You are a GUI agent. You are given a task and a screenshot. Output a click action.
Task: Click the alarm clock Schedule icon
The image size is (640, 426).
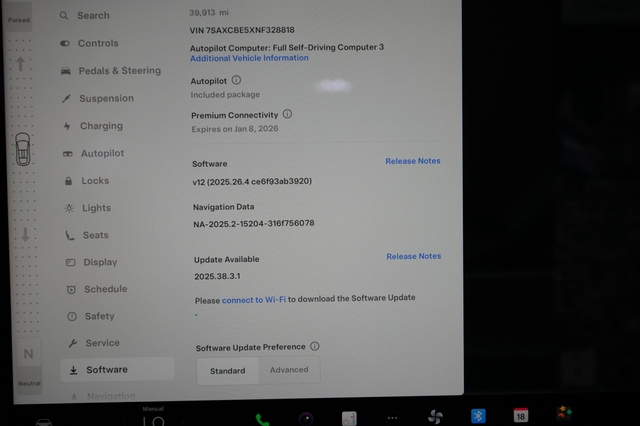[x=71, y=290]
